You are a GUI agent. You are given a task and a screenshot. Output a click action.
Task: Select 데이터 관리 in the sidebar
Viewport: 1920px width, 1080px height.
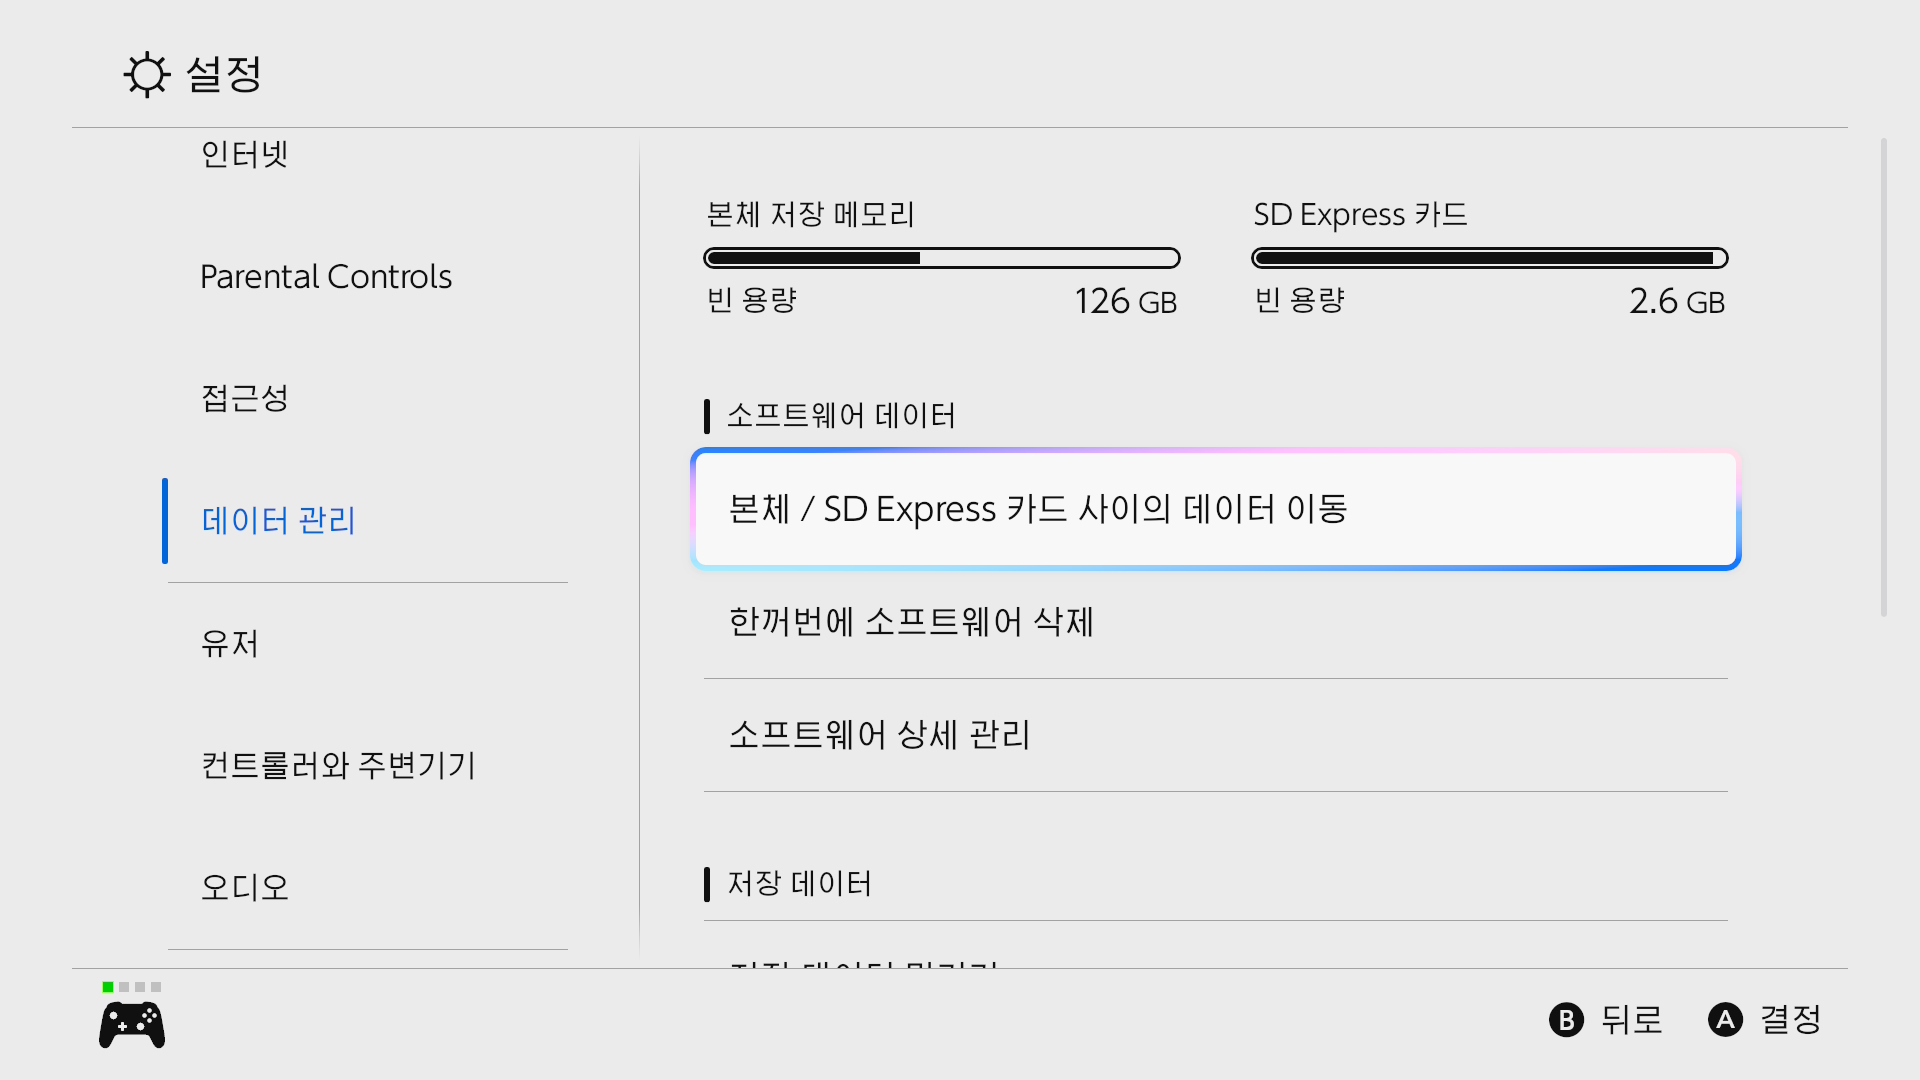point(279,521)
